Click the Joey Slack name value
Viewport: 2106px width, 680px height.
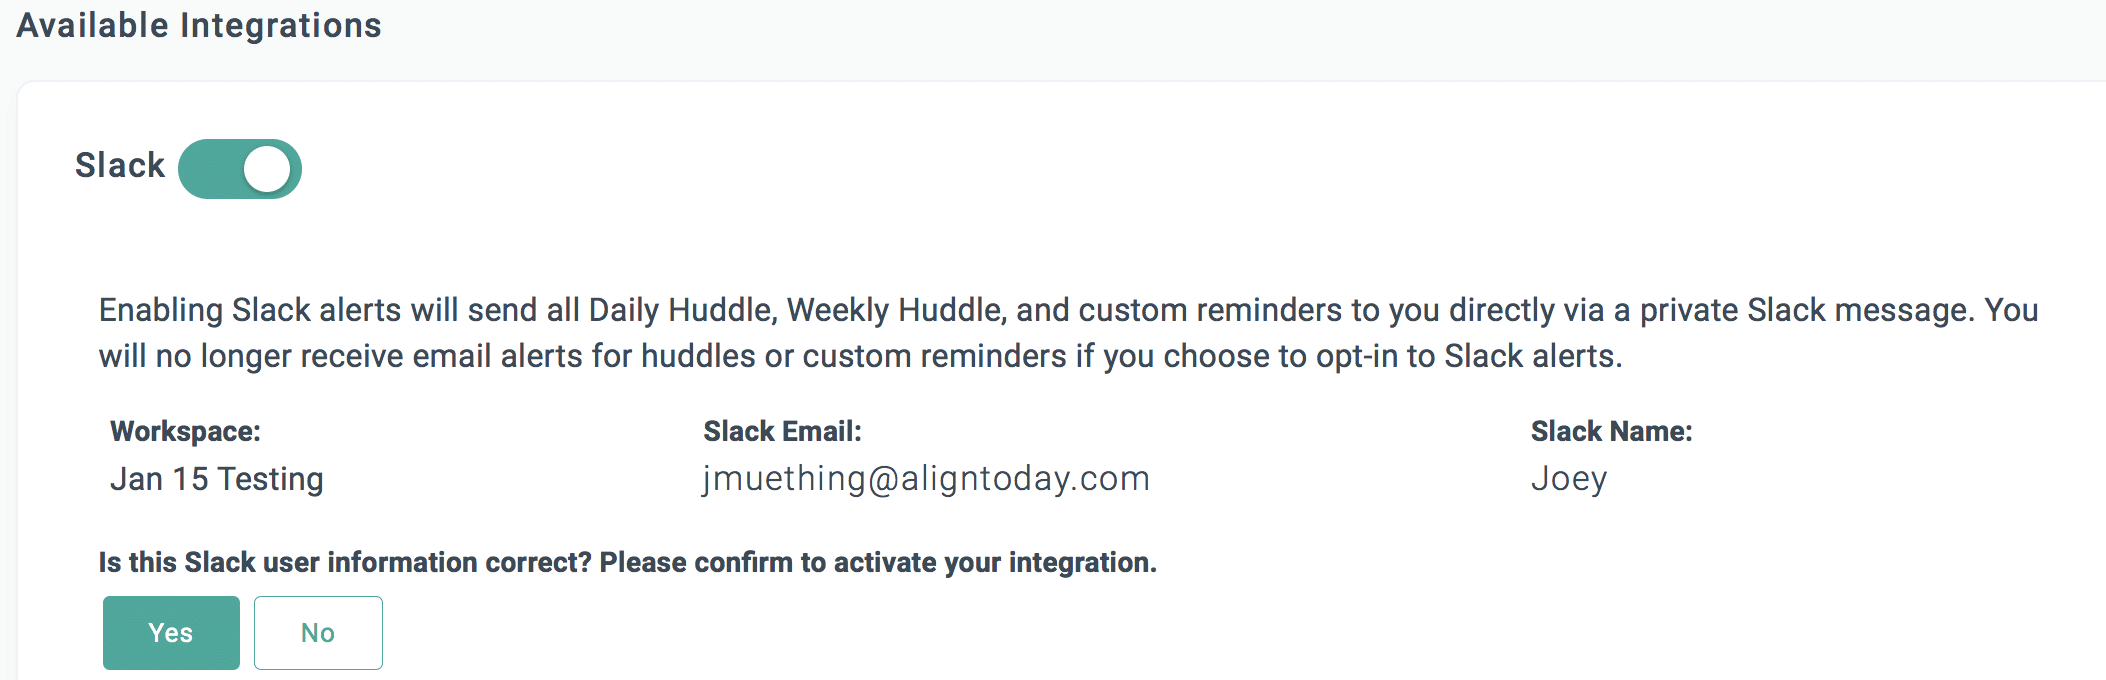click(x=1569, y=479)
